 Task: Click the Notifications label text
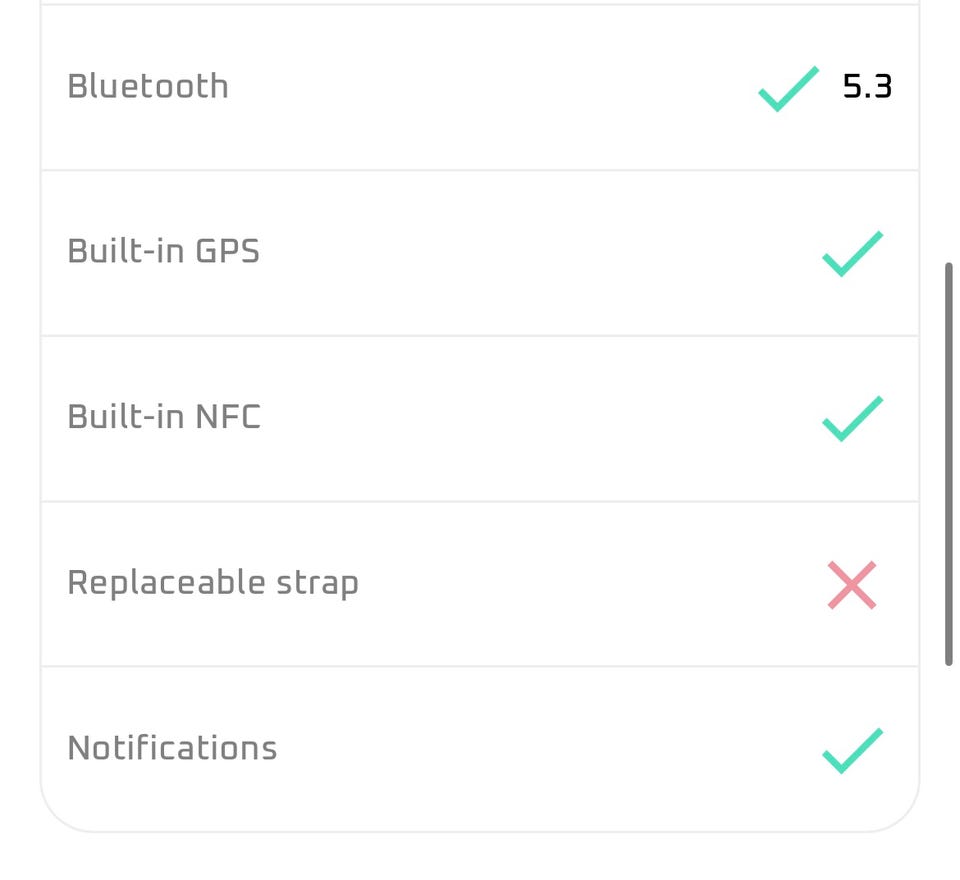click(x=172, y=748)
